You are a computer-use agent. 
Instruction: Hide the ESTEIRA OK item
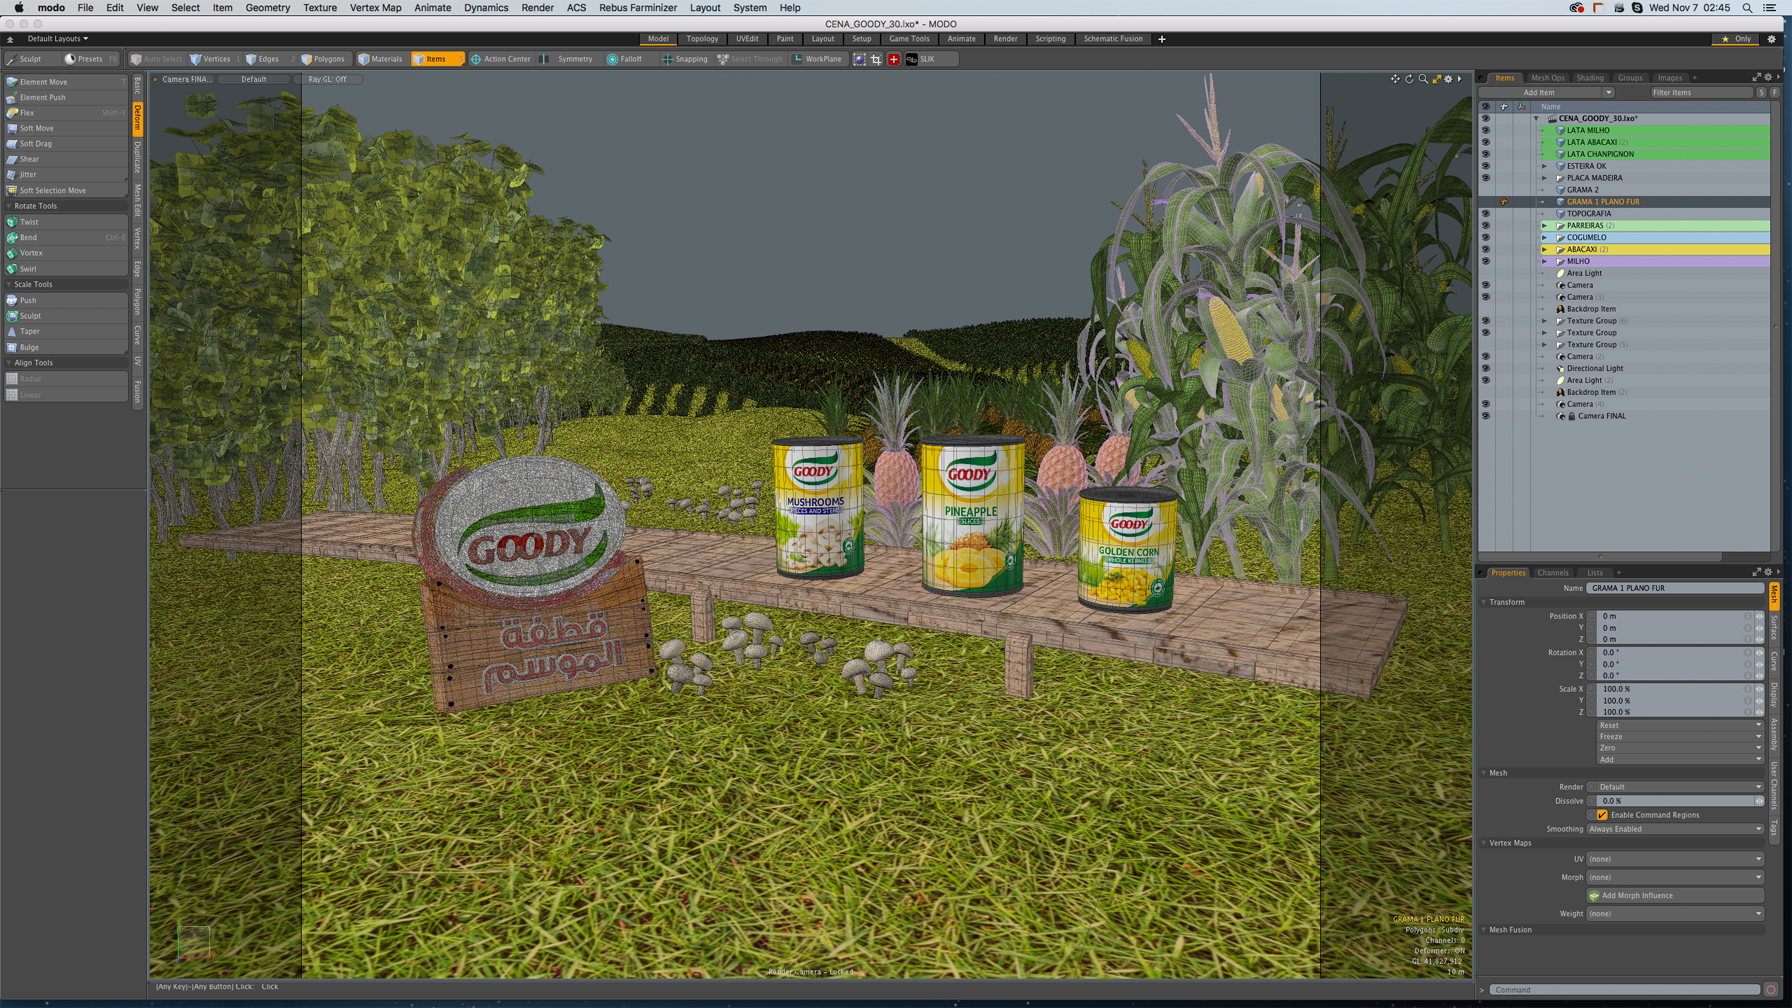click(1485, 166)
